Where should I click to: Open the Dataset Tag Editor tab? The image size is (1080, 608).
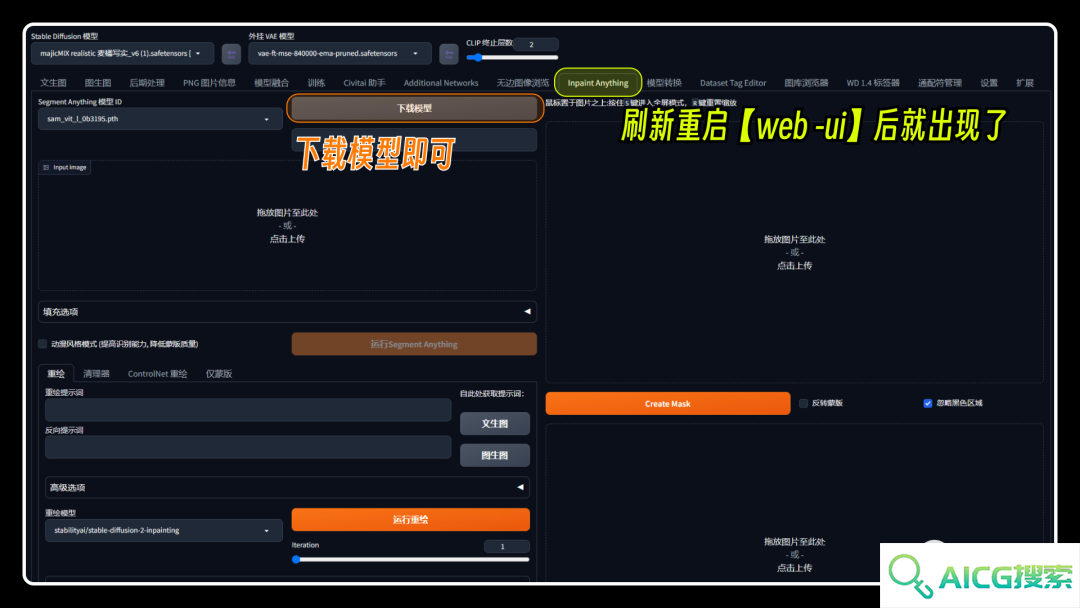click(733, 83)
